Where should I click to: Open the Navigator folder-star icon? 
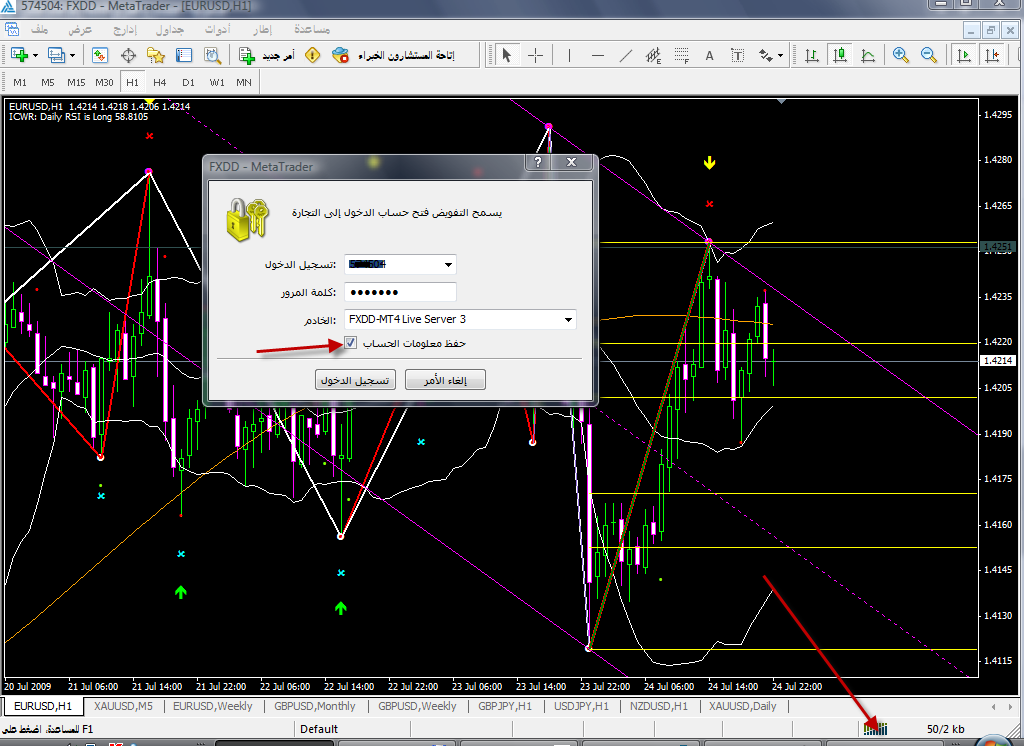[x=155, y=56]
